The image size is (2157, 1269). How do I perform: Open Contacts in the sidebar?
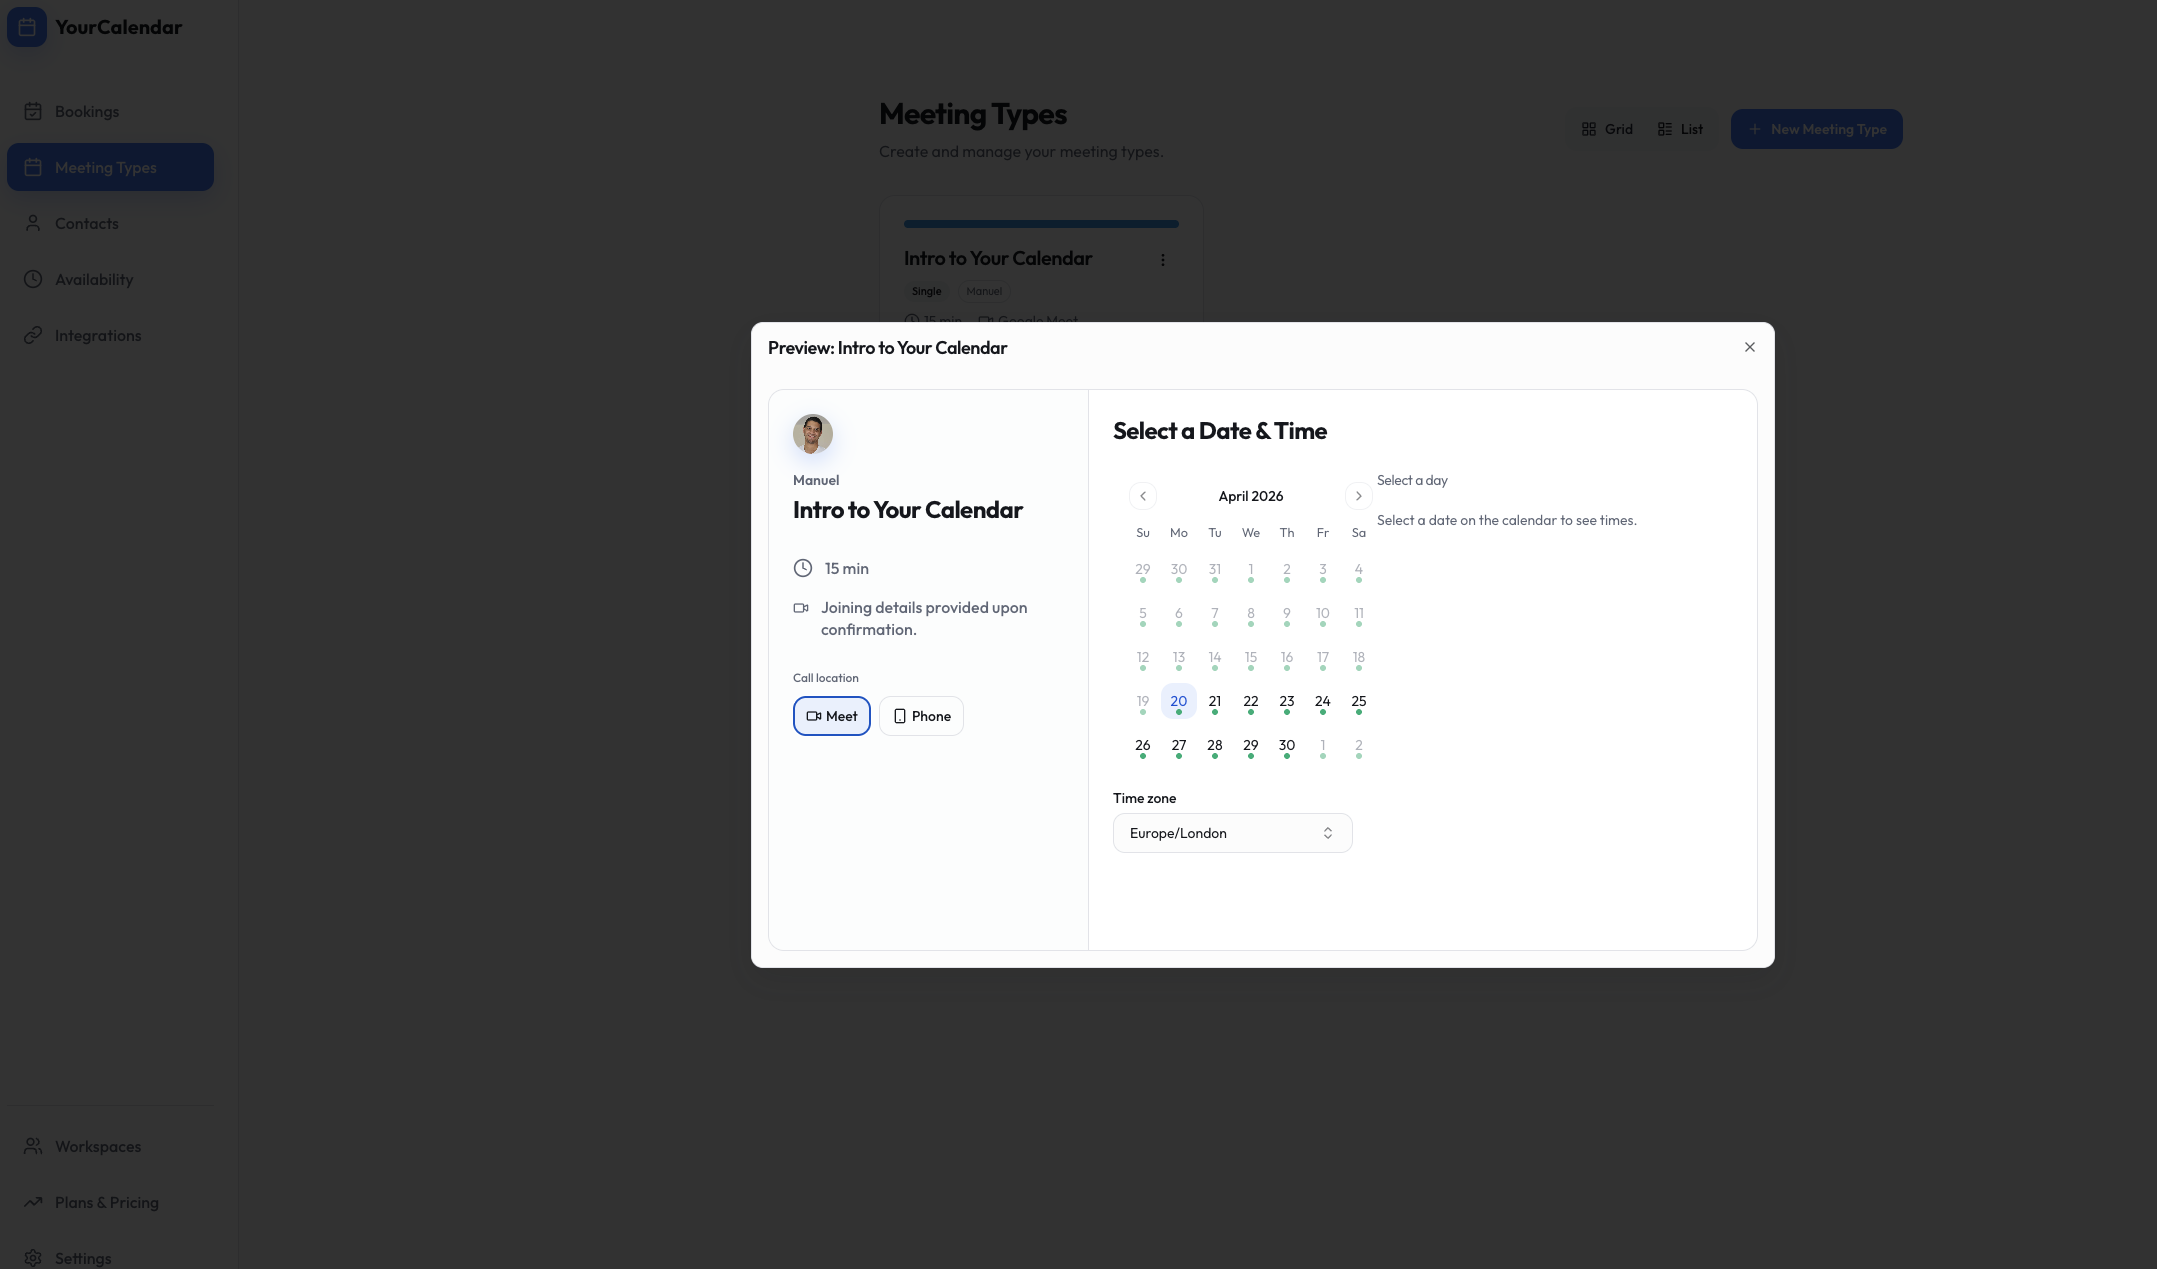[x=110, y=223]
